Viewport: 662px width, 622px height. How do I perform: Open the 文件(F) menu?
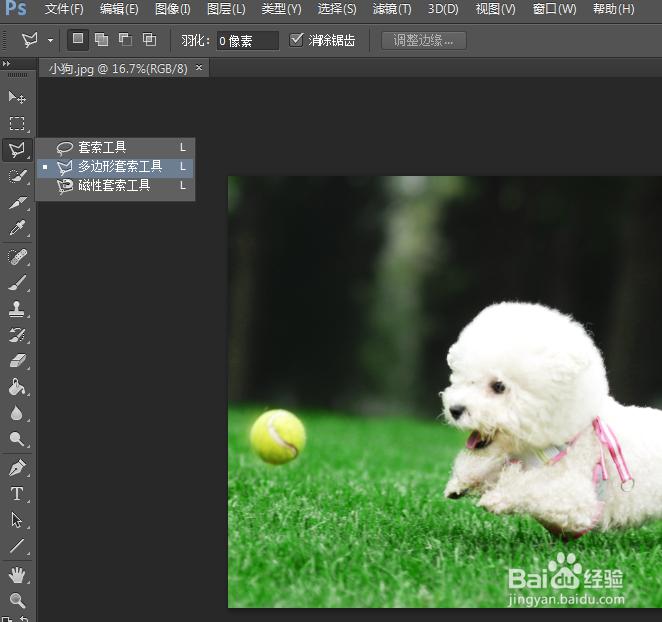pos(64,9)
